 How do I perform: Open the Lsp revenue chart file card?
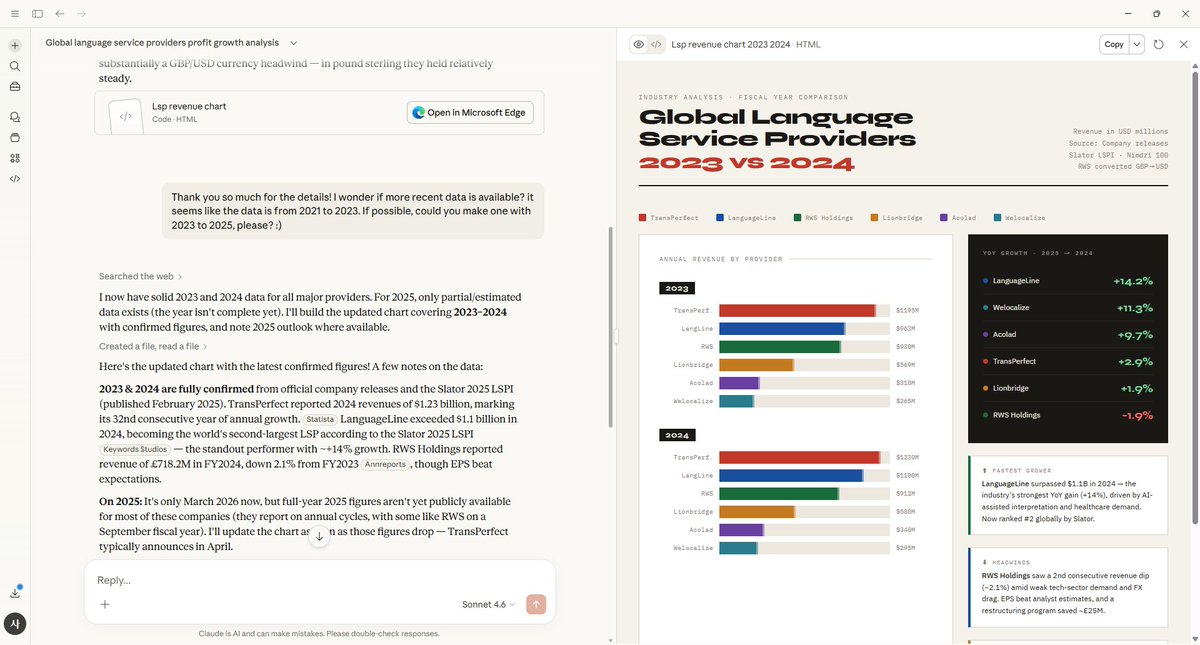click(x=320, y=113)
